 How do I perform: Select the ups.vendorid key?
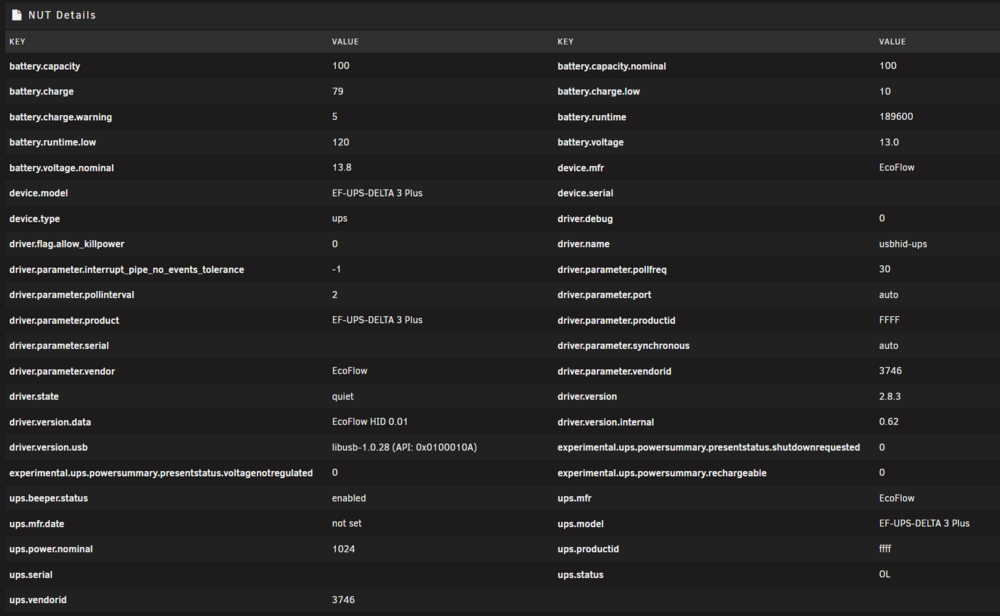point(38,600)
